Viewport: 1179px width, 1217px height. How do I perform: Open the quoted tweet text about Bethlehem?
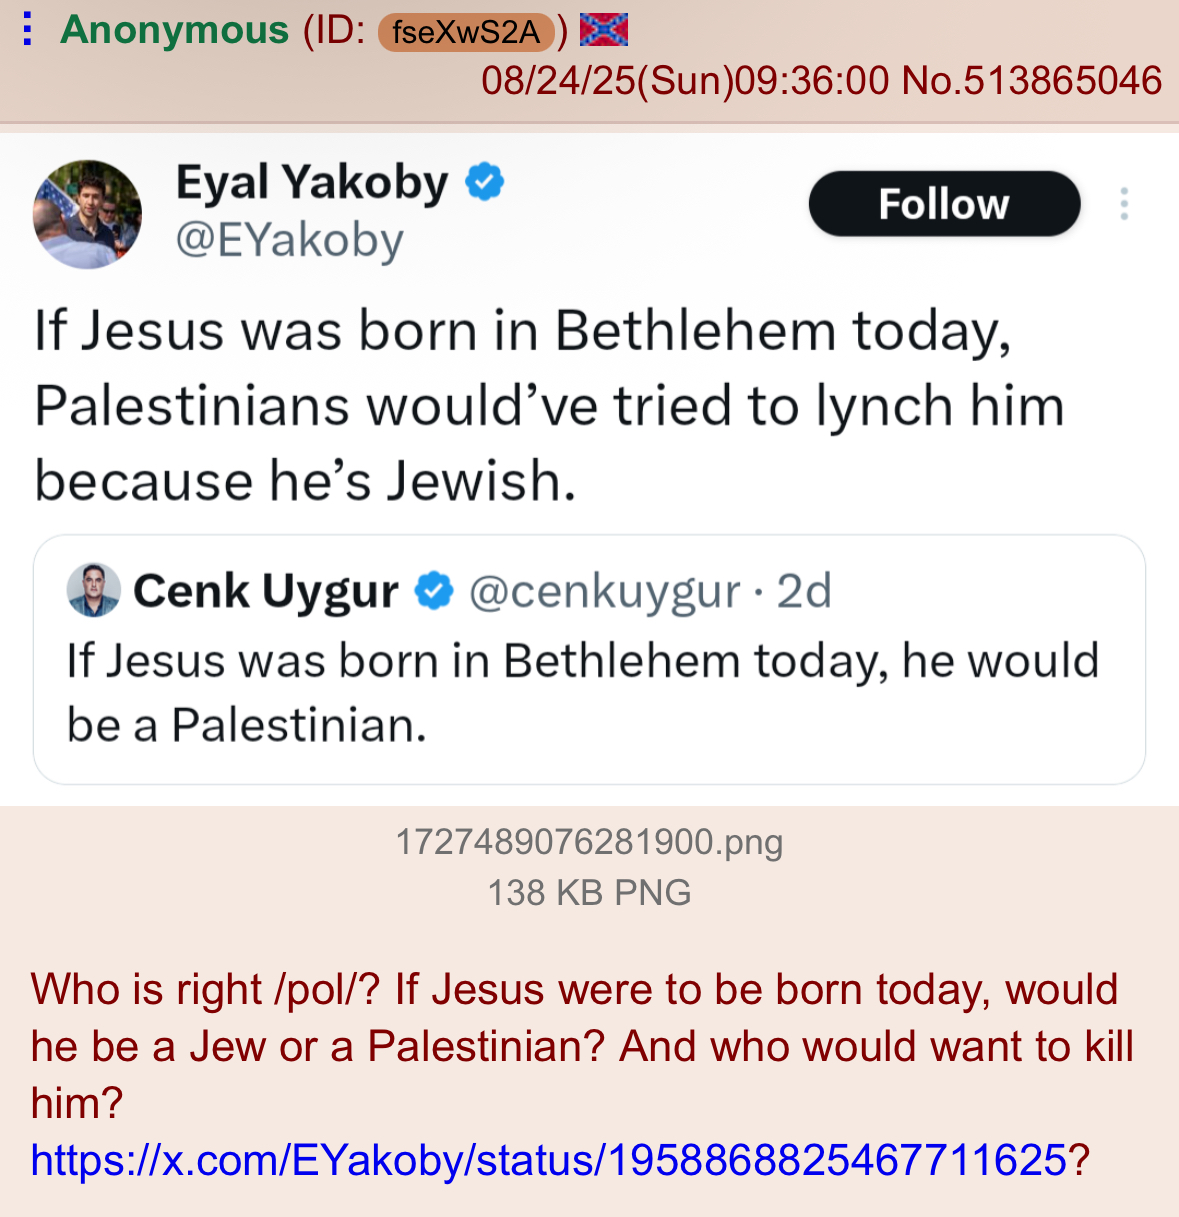pos(582,692)
